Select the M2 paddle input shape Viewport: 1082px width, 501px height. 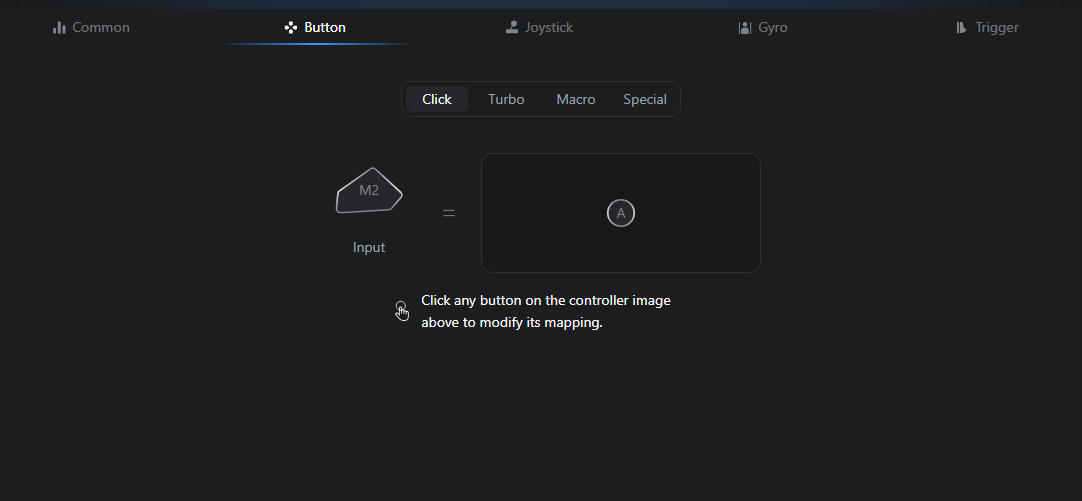click(369, 190)
